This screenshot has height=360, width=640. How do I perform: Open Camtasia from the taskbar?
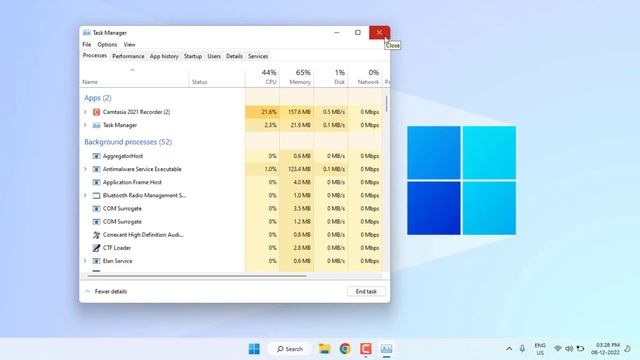click(x=366, y=349)
